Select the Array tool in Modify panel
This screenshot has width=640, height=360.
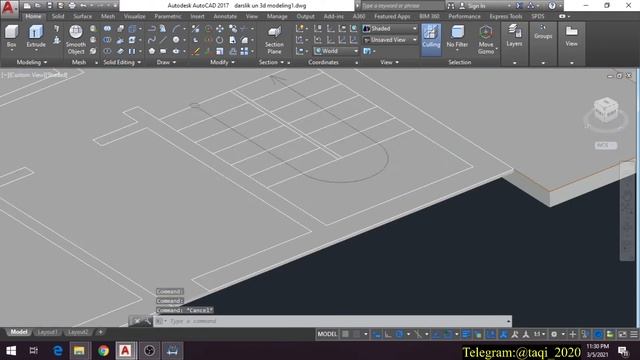[244, 51]
